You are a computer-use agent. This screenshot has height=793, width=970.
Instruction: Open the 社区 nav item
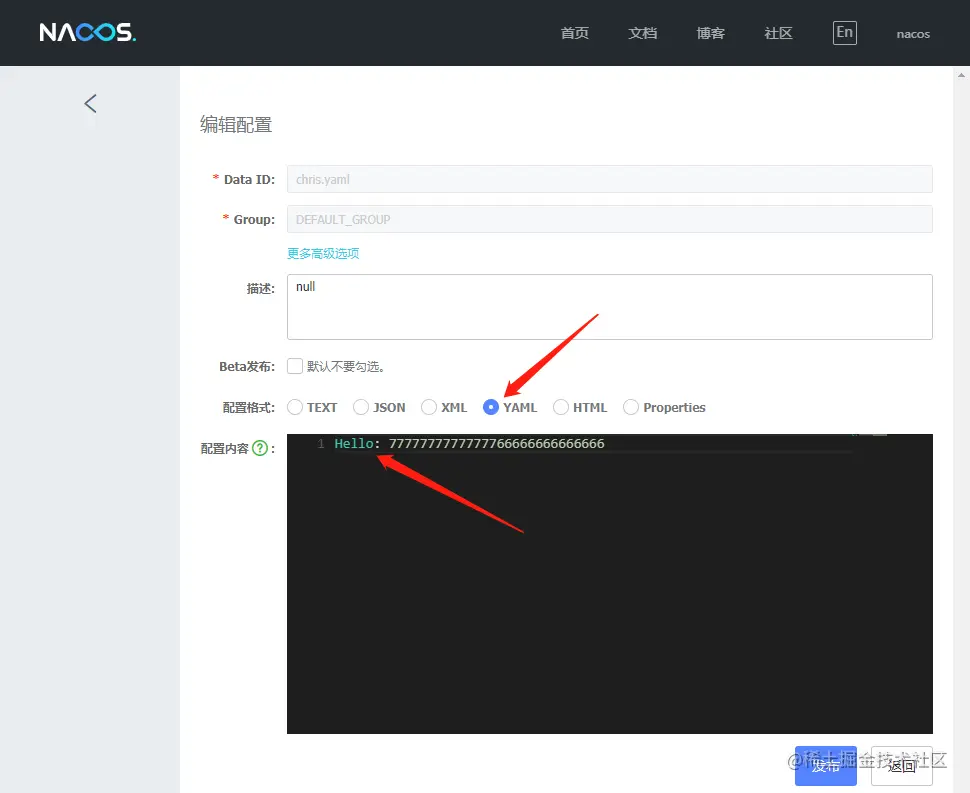click(x=778, y=33)
